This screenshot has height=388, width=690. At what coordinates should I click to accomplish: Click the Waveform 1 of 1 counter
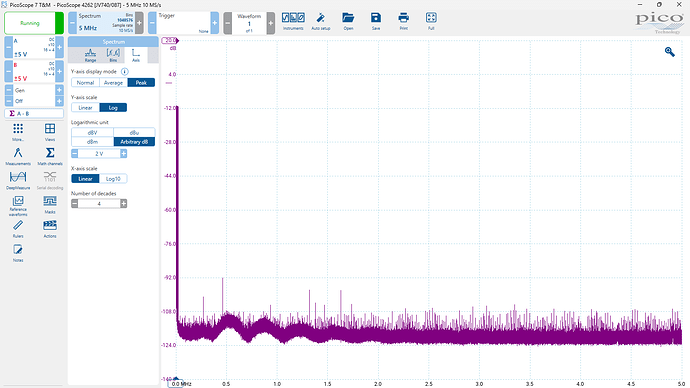249,23
